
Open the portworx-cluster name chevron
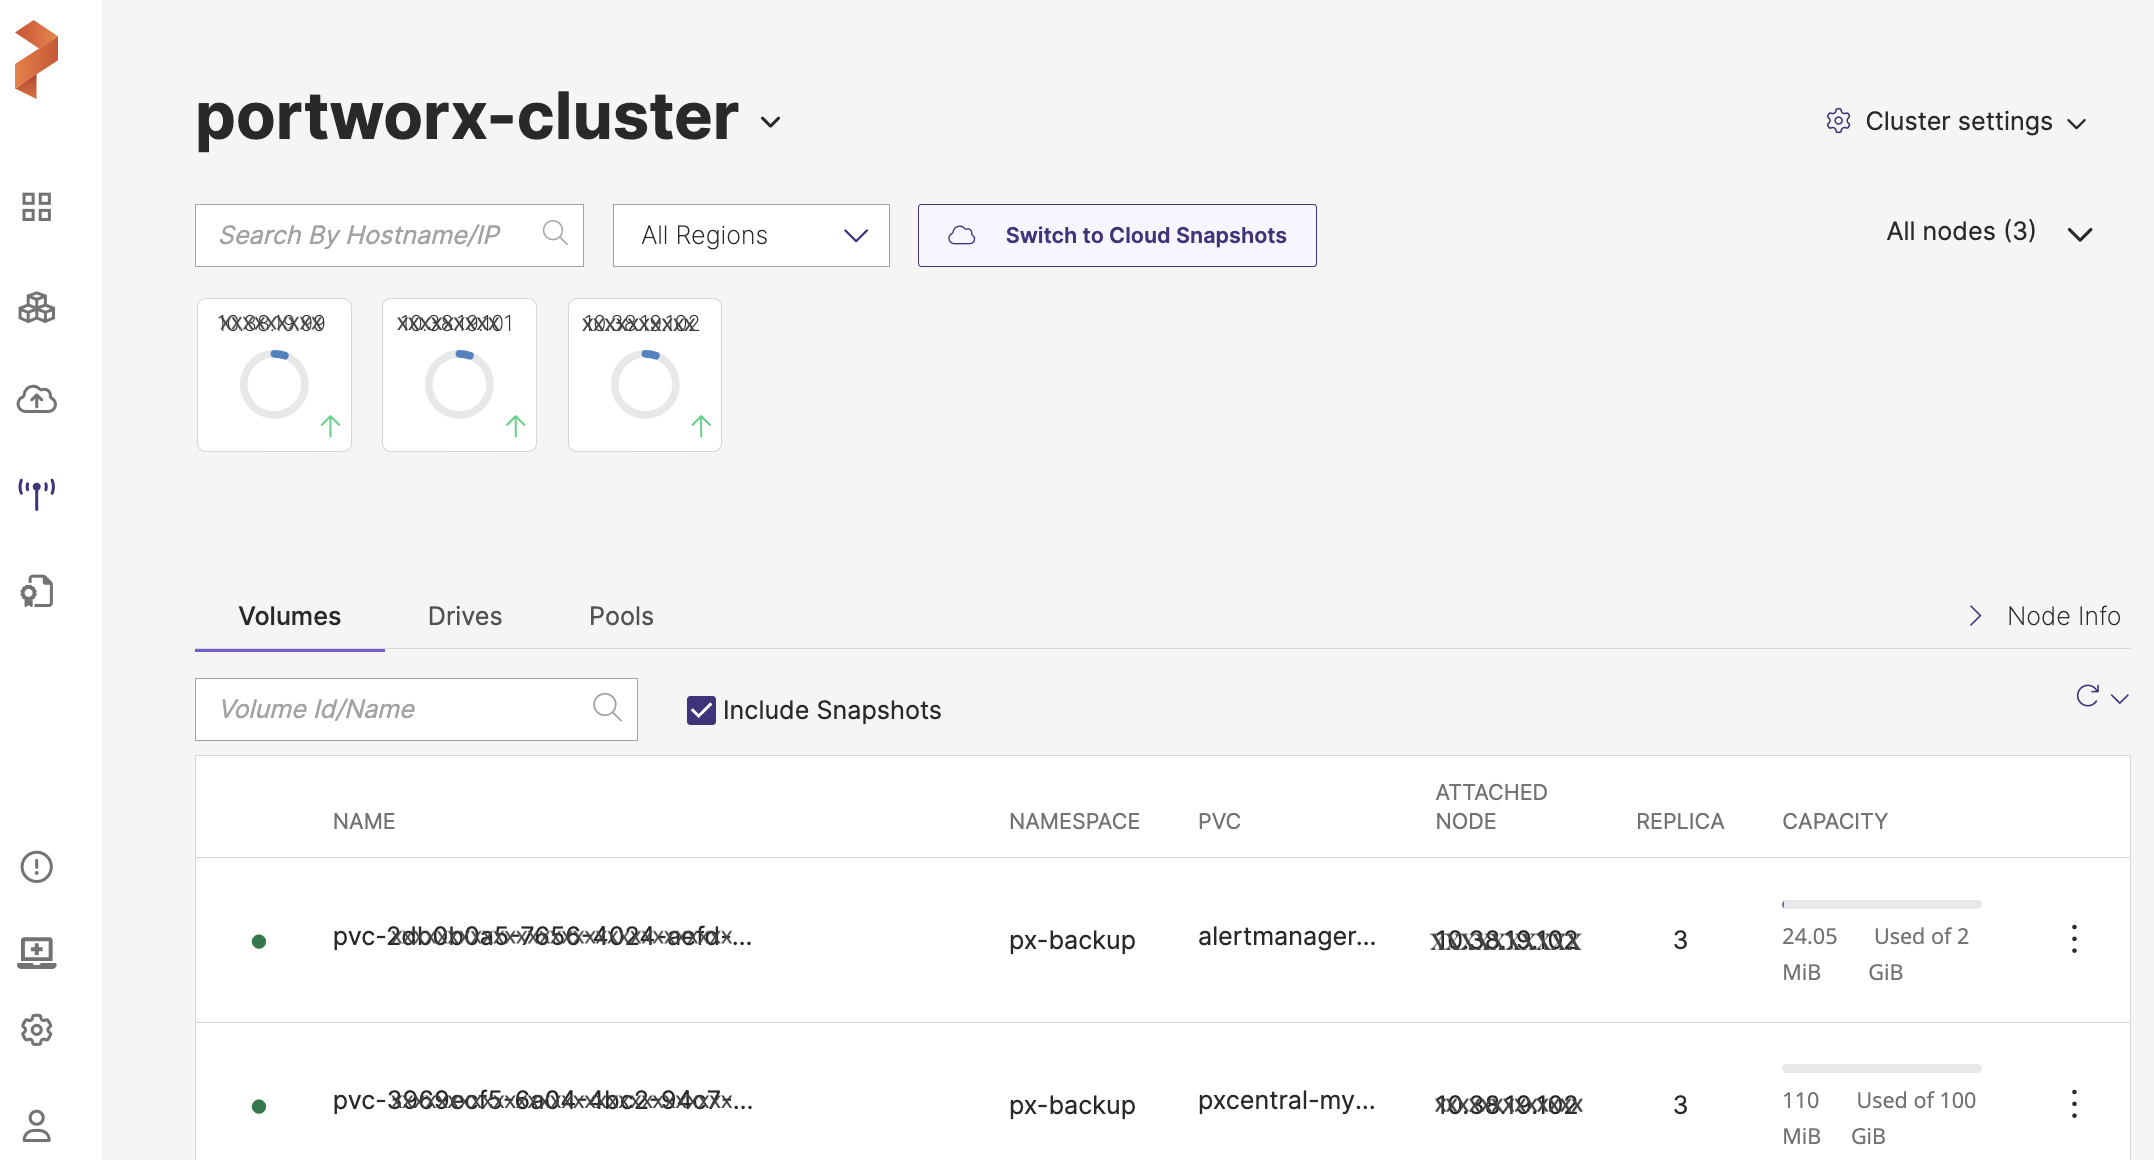point(770,122)
